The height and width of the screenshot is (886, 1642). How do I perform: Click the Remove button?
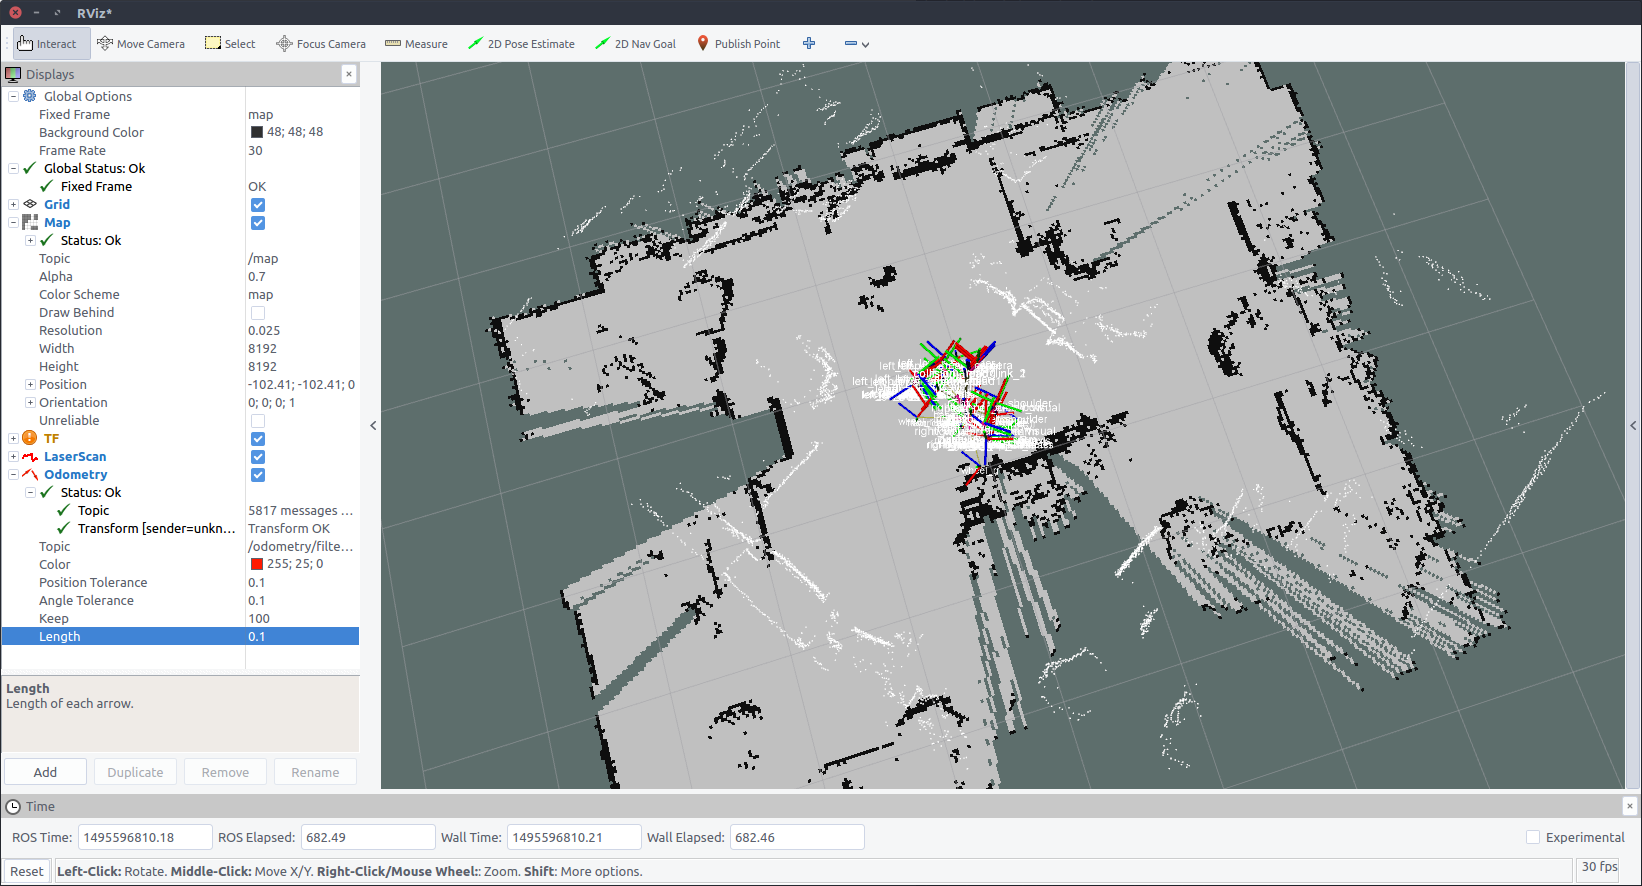pyautogui.click(x=225, y=772)
